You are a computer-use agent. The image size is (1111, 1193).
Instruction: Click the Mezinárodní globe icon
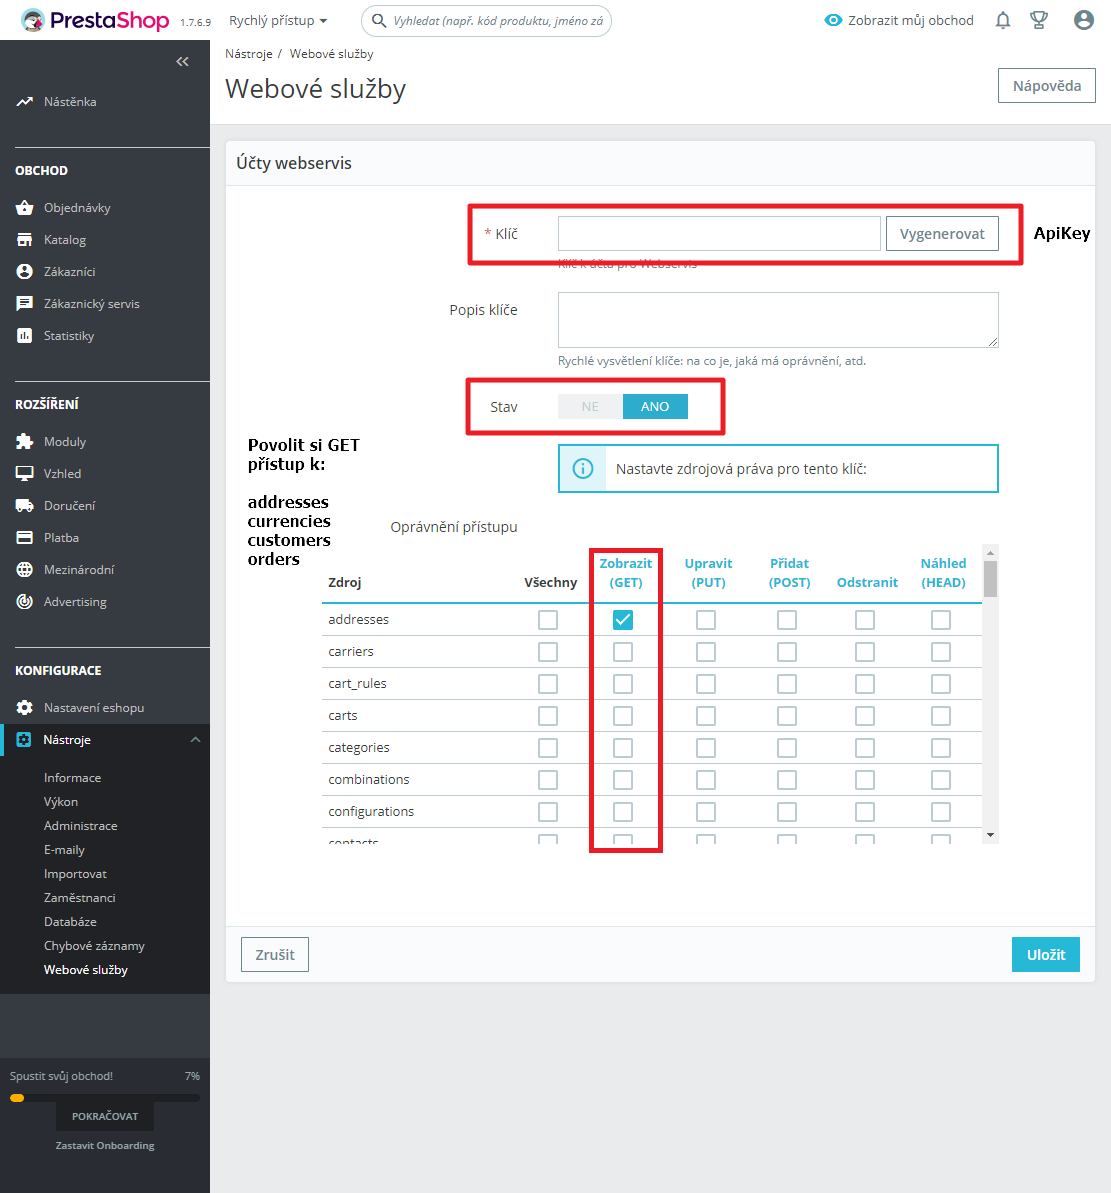click(x=24, y=569)
